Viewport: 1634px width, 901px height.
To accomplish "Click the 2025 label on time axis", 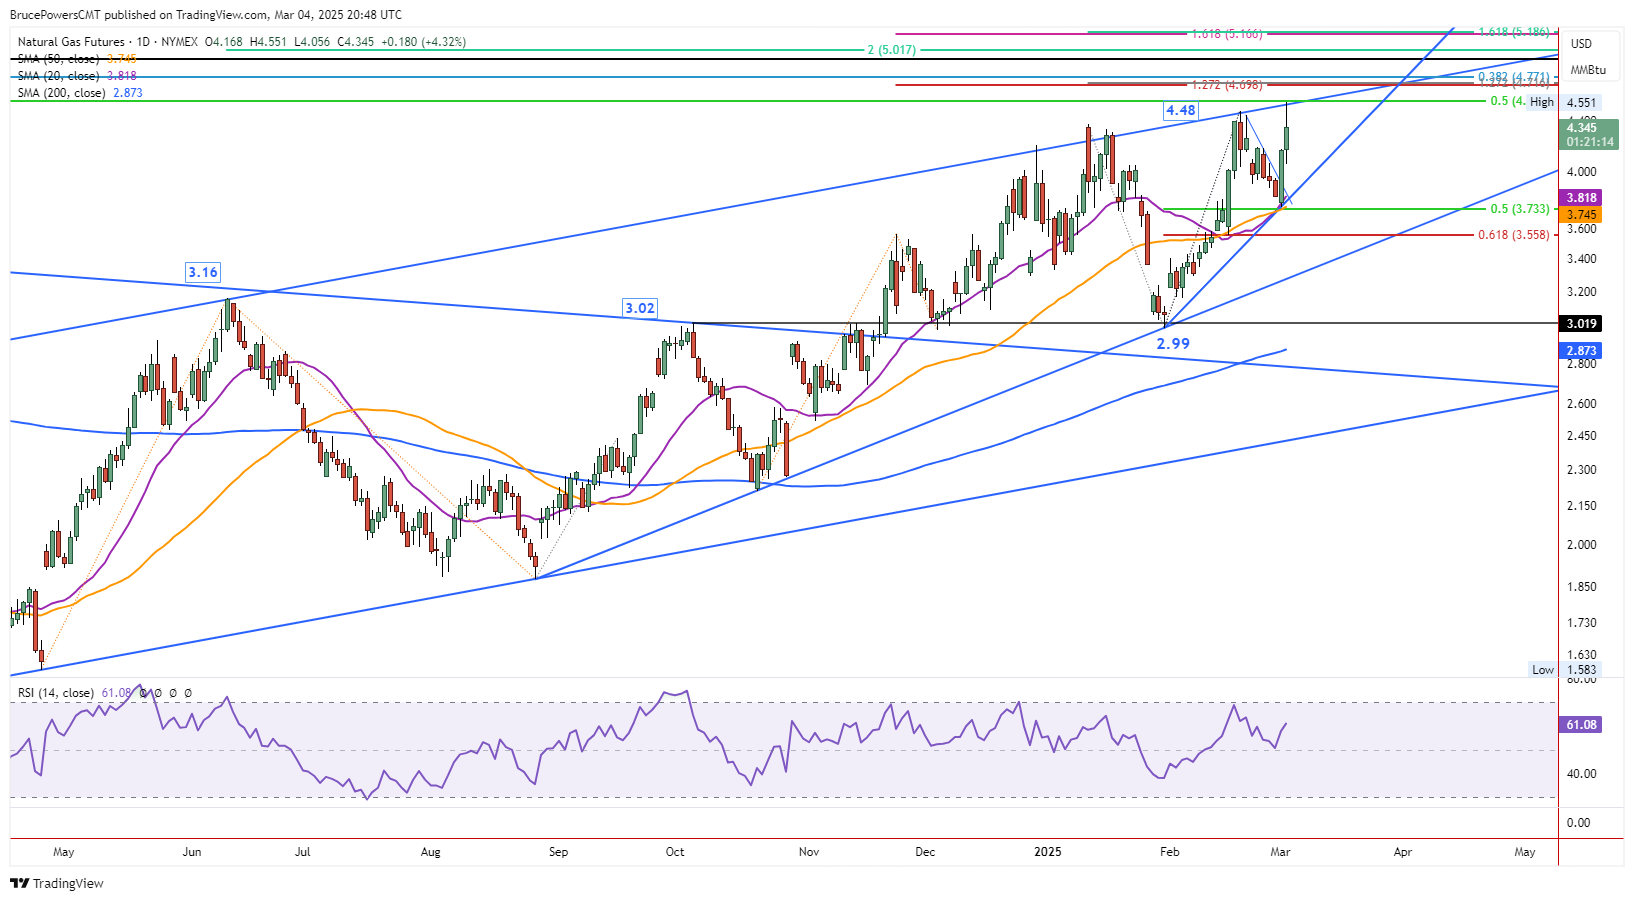I will point(1048,852).
